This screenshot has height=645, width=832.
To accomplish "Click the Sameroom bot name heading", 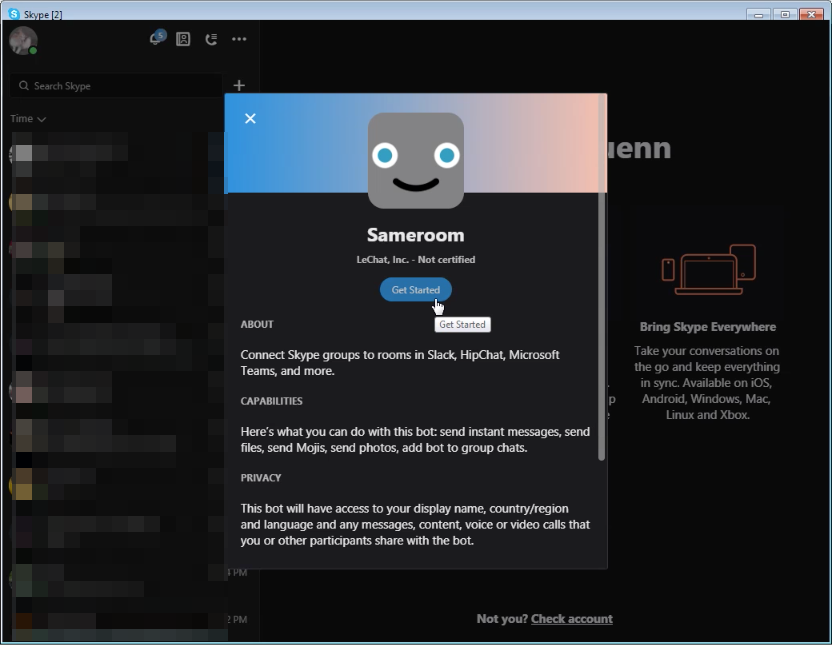I will click(x=415, y=235).
